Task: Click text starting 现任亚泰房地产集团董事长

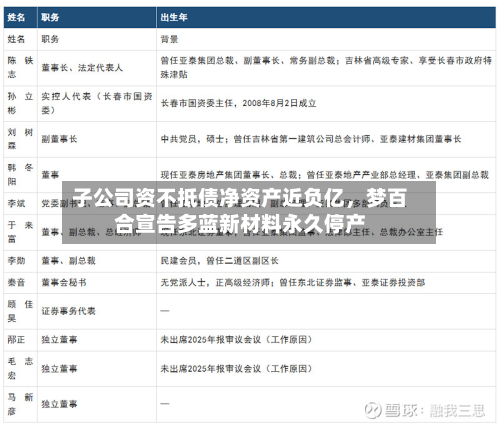Action: click(324, 175)
